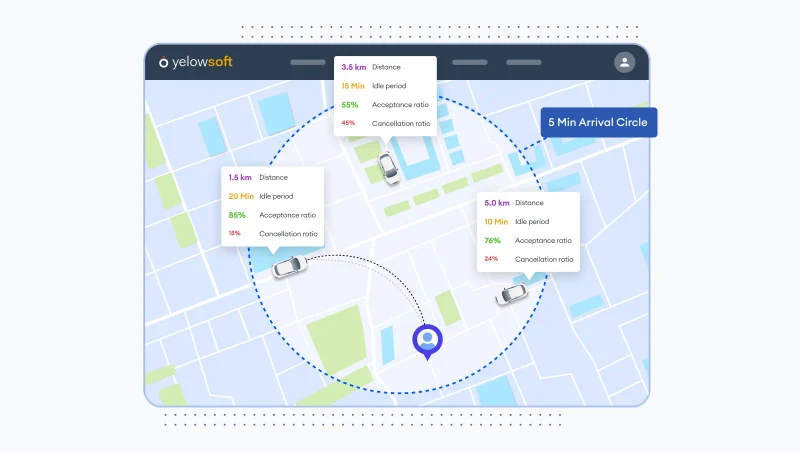Click the 18% cancellation ratio value
Screen dimensions: 800x452
(235, 233)
